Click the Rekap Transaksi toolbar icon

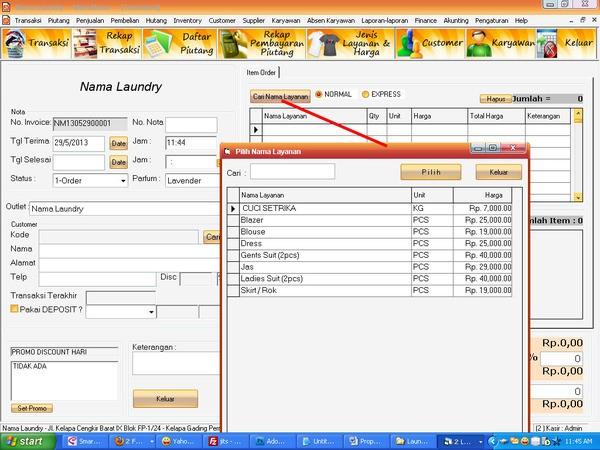point(109,44)
